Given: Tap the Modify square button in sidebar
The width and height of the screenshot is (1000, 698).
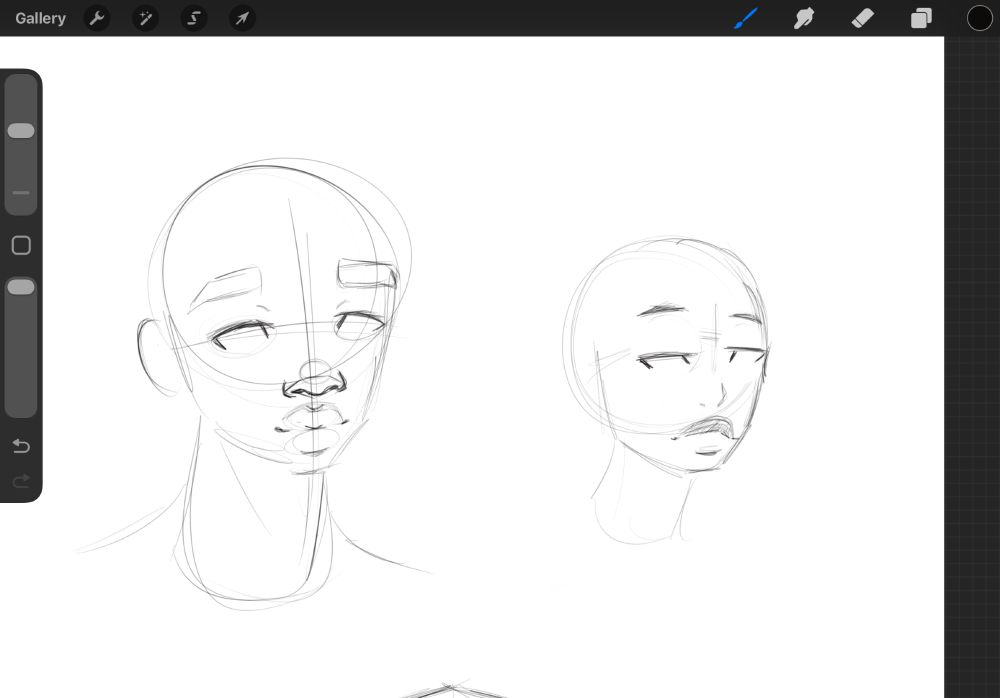Looking at the screenshot, I should pyautogui.click(x=21, y=246).
